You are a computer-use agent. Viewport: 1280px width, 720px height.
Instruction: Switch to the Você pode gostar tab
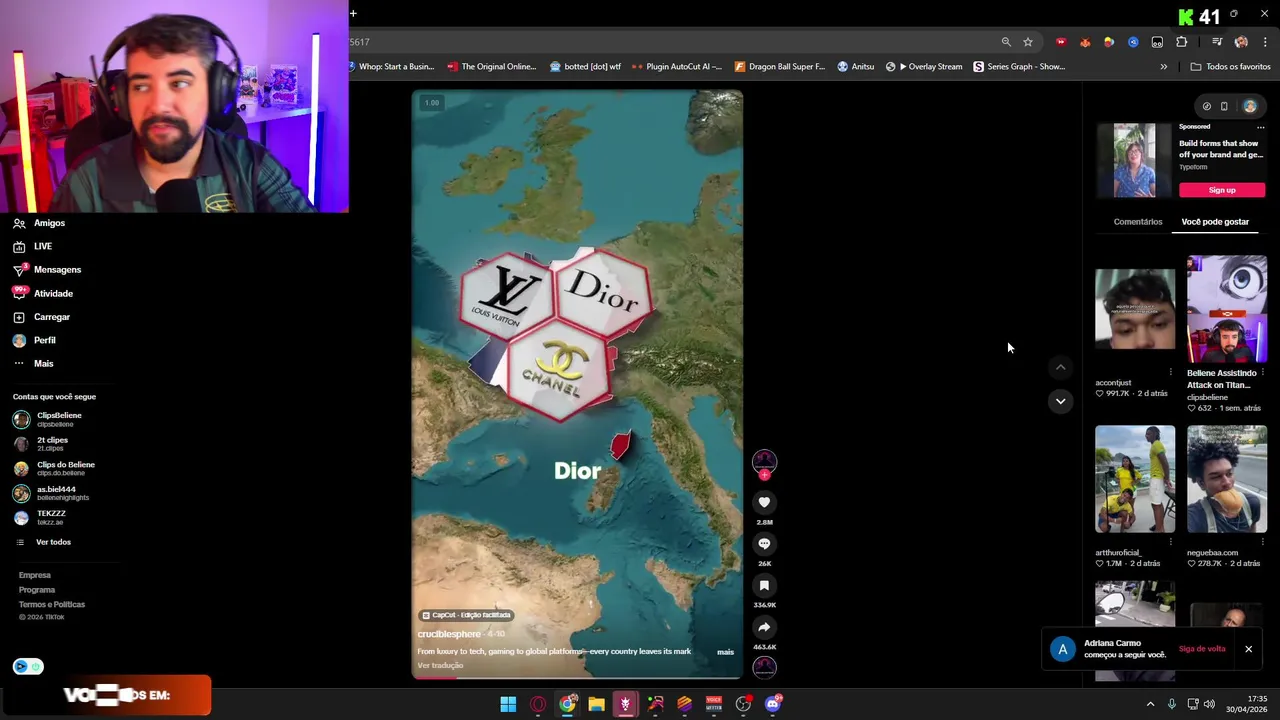[1215, 222]
